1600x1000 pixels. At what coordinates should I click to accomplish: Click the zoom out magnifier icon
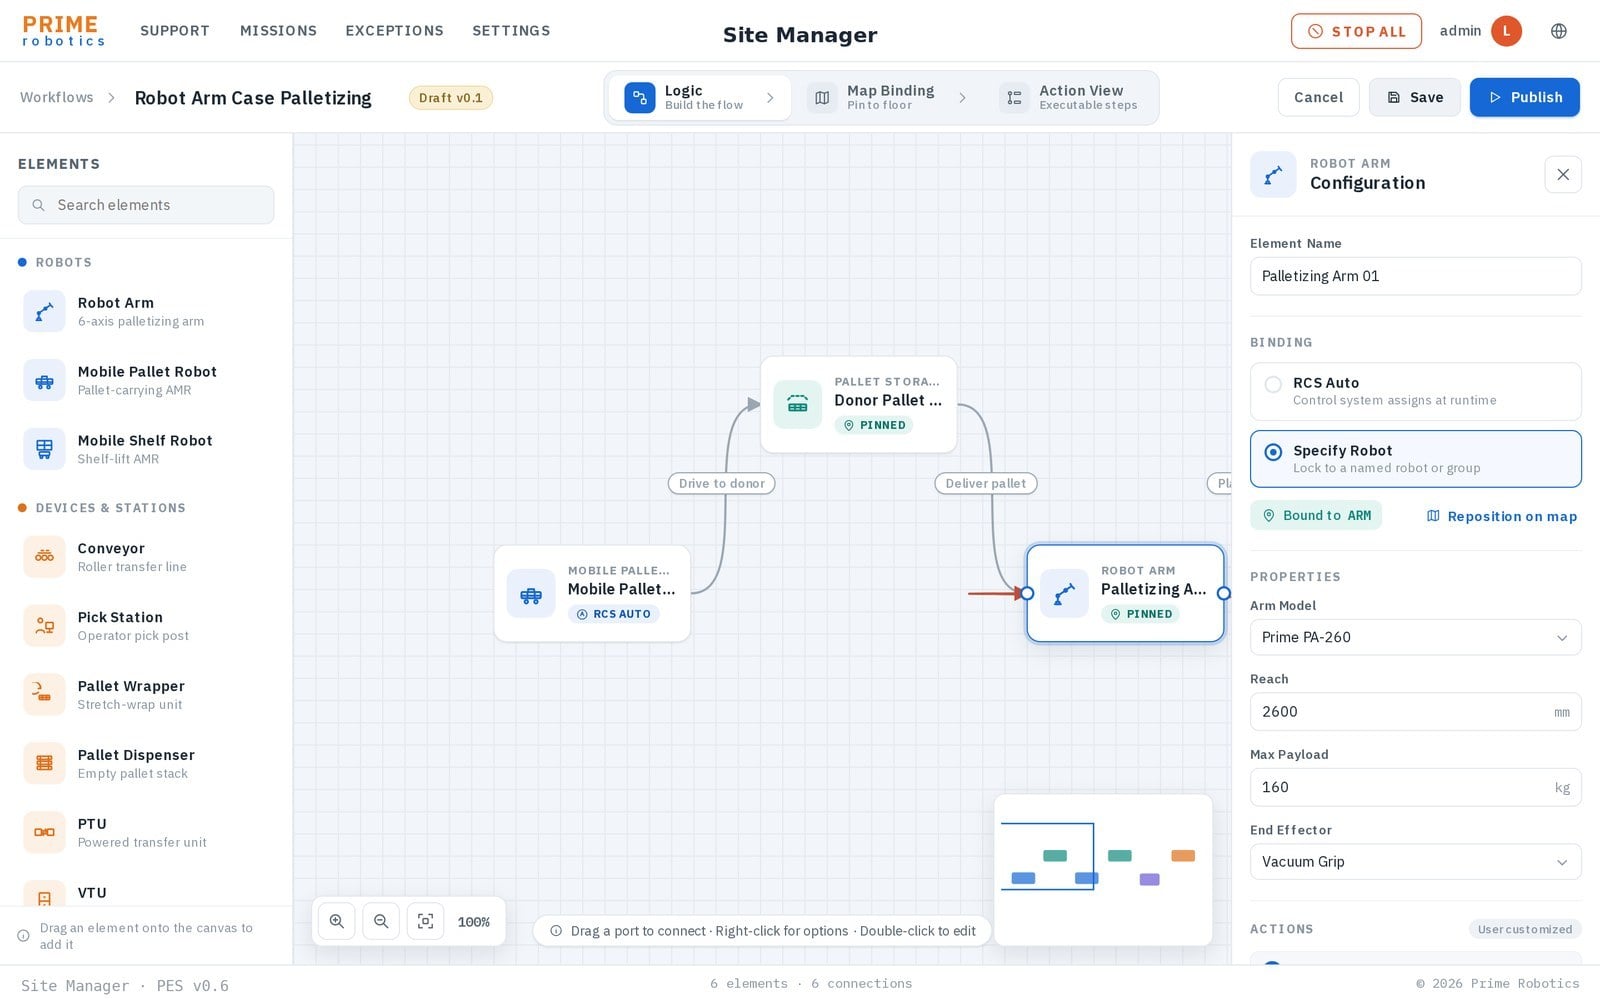point(381,921)
